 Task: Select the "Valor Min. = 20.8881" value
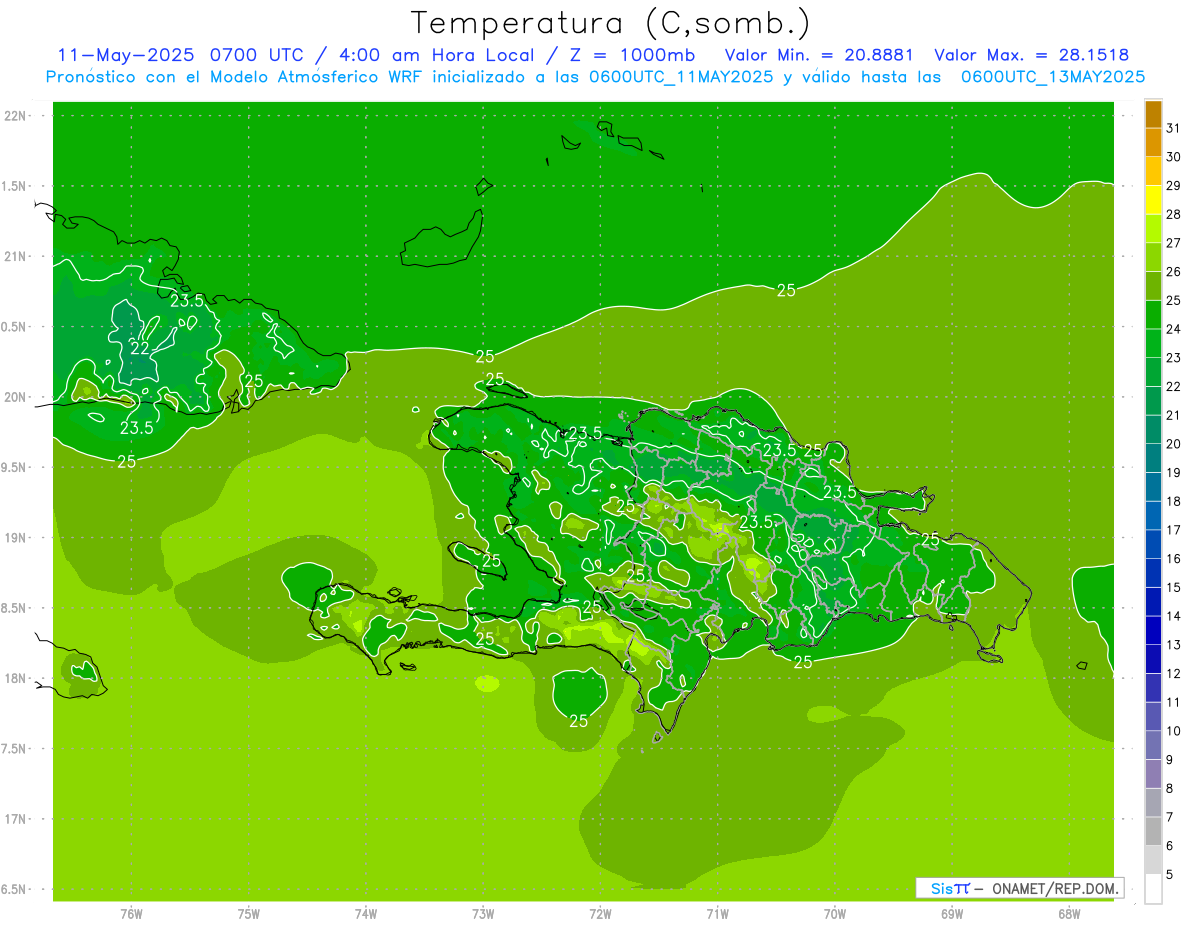pyautogui.click(x=820, y=55)
